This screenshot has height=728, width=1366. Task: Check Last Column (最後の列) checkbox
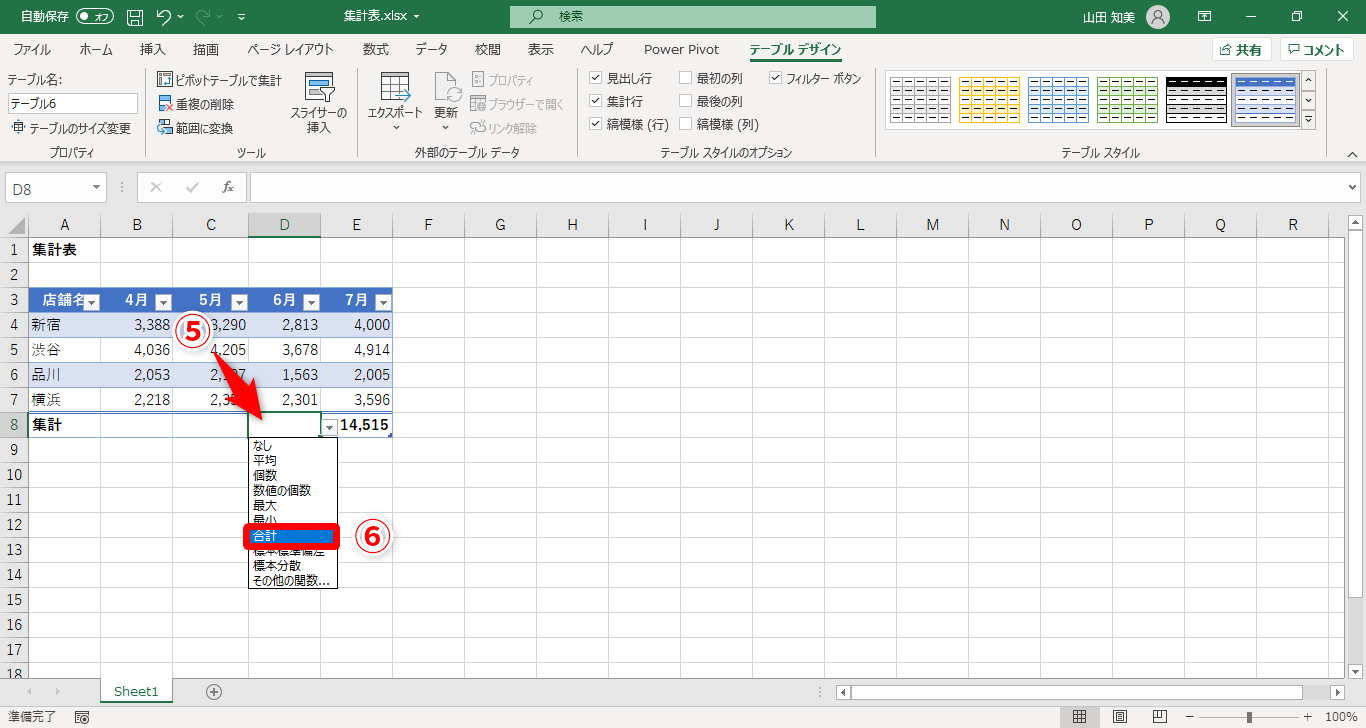tap(685, 101)
